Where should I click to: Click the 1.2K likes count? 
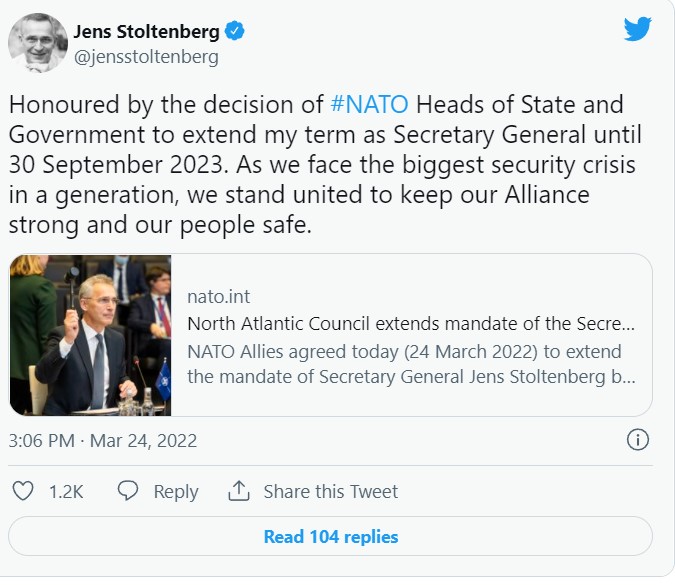tap(66, 492)
